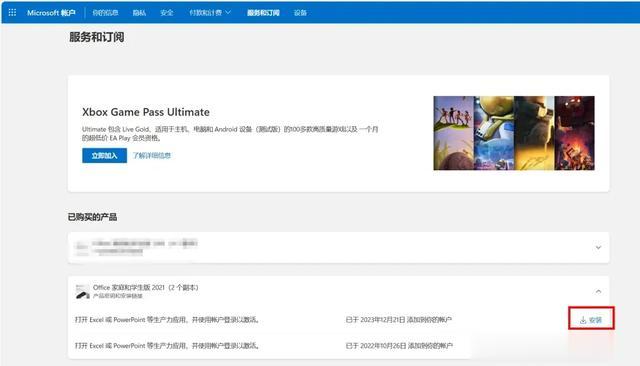Click the 服务和订阅 page heading
This screenshot has height=366, width=640.
point(97,37)
